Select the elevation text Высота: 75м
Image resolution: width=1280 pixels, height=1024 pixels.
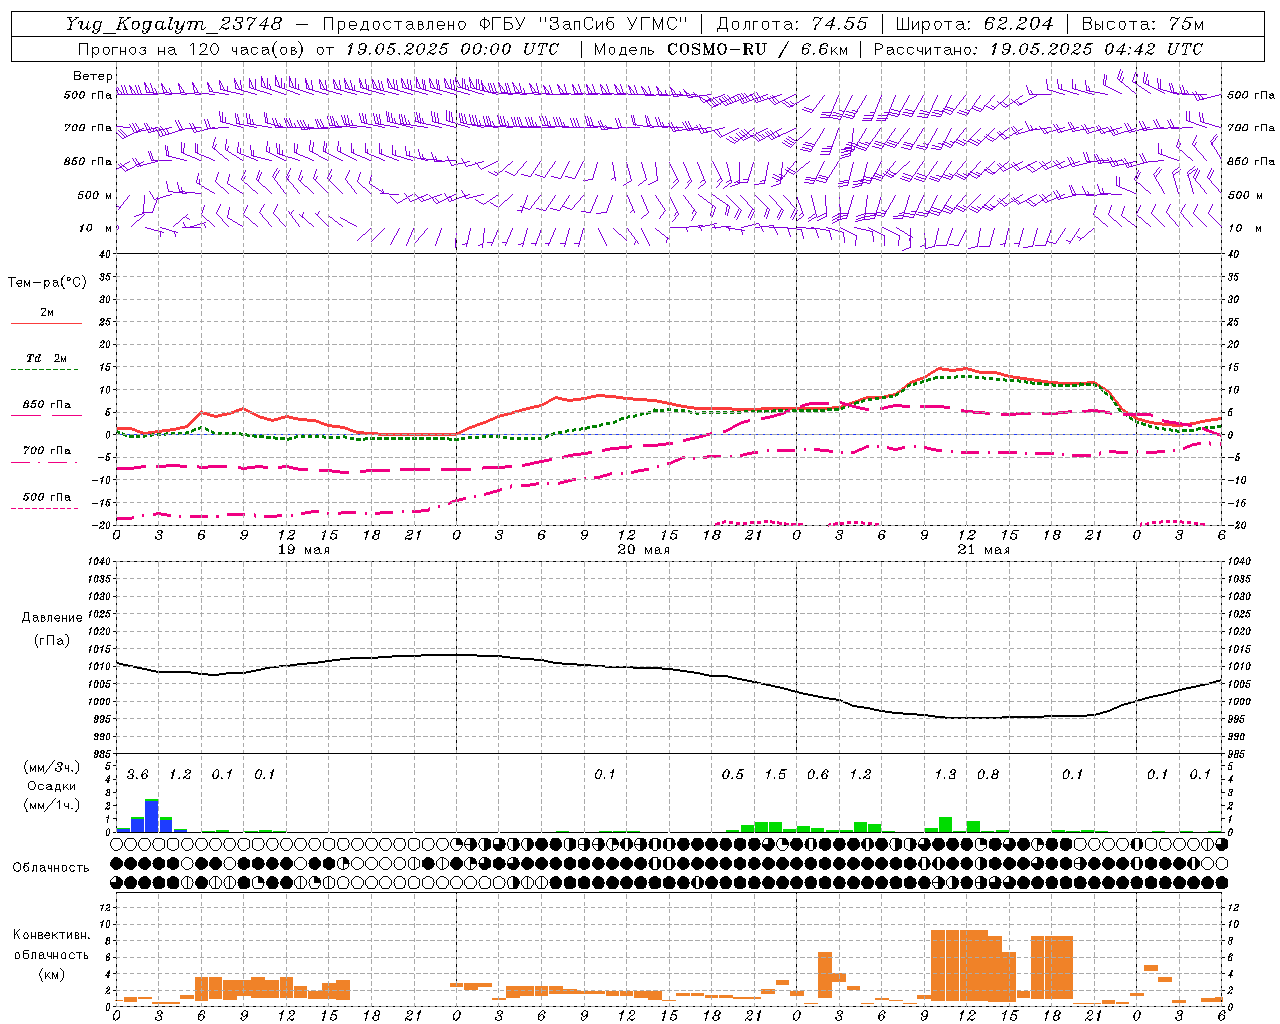[1143, 24]
